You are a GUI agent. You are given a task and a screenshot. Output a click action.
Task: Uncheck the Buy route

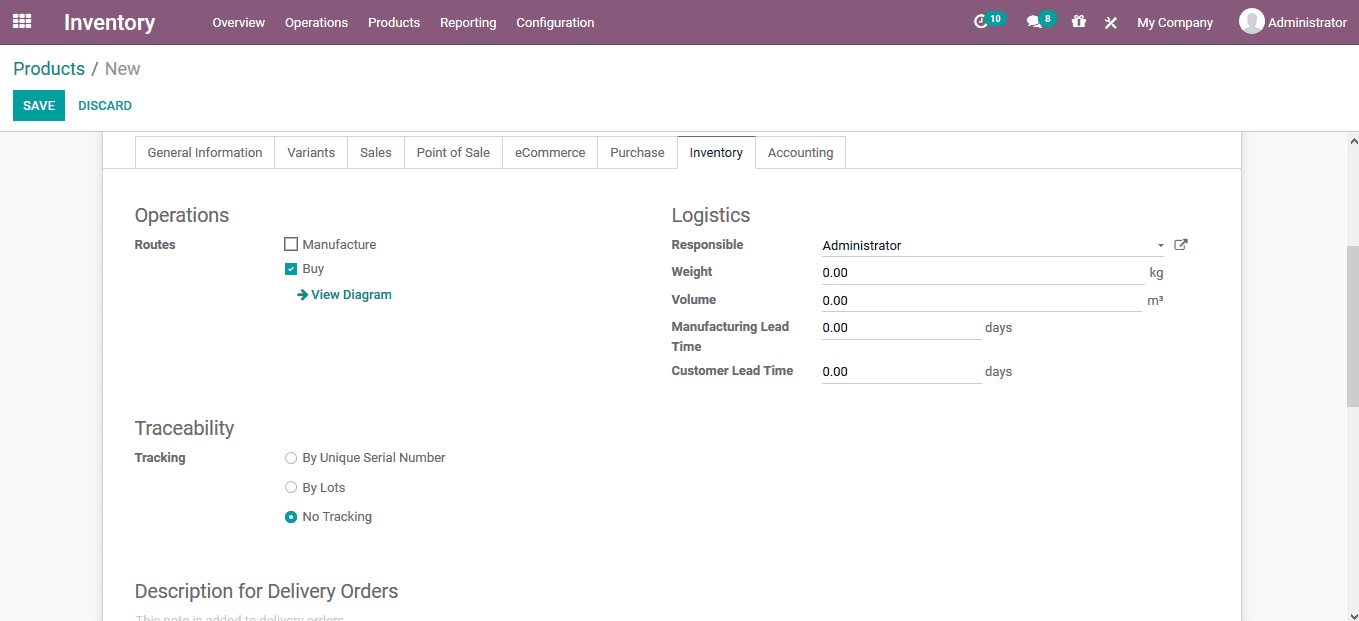click(291, 268)
